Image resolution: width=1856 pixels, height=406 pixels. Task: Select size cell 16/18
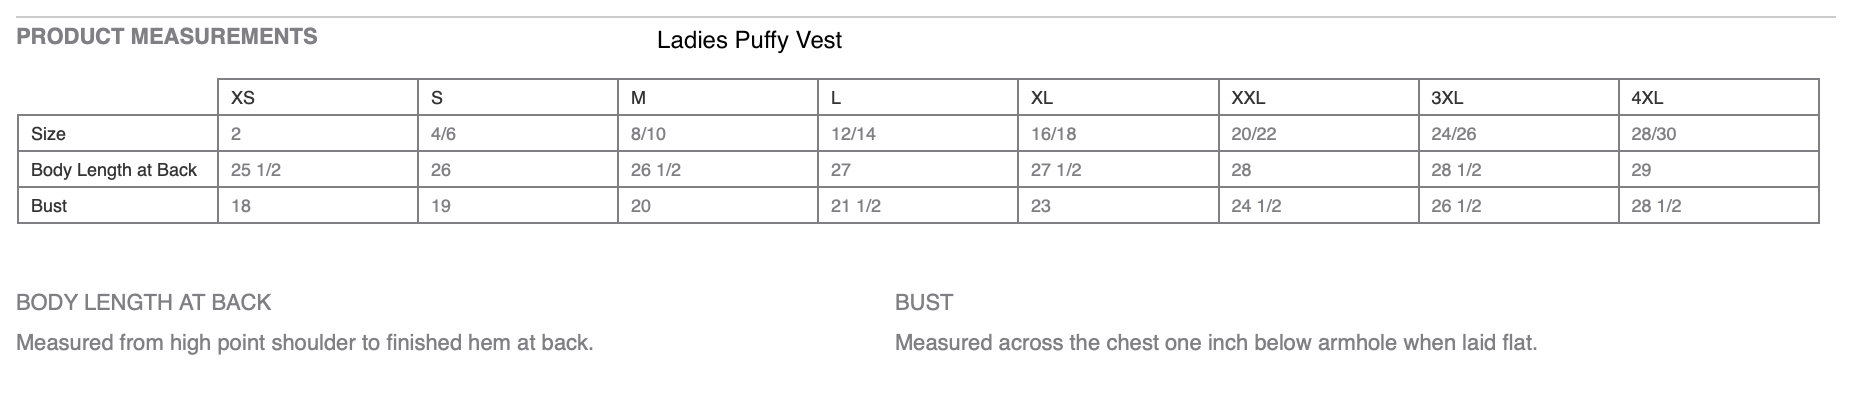[x=1053, y=134]
